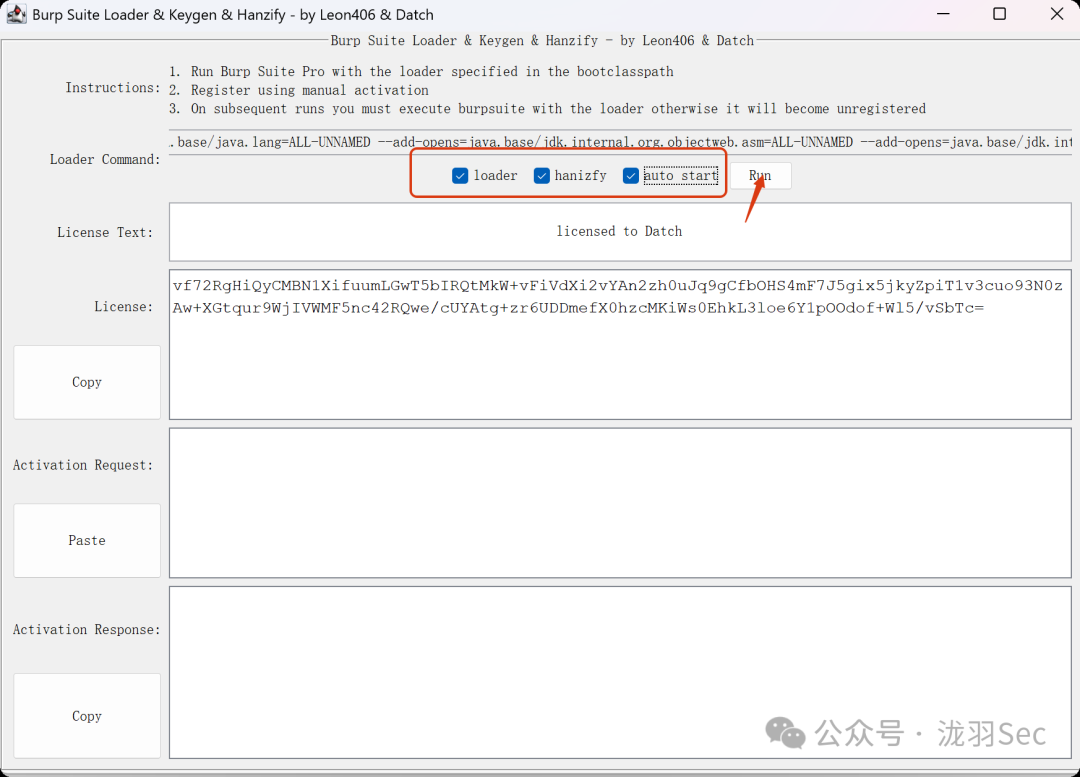
Task: Close the Burp Suite Loader window
Action: (1056, 14)
